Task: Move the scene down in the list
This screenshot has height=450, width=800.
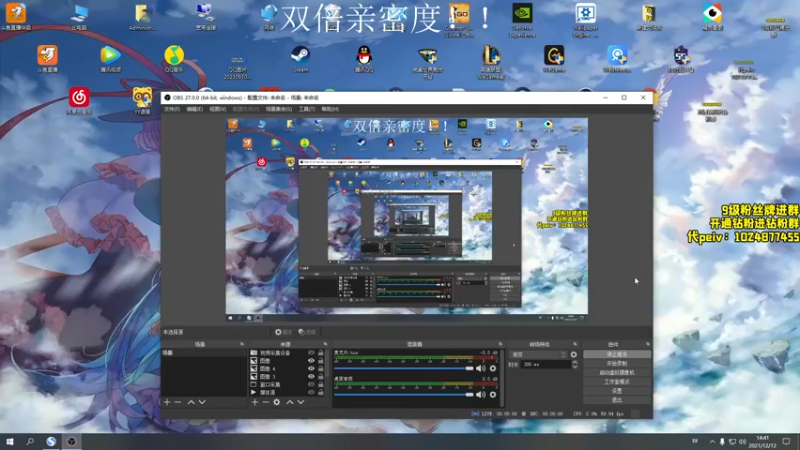Action: coord(202,402)
